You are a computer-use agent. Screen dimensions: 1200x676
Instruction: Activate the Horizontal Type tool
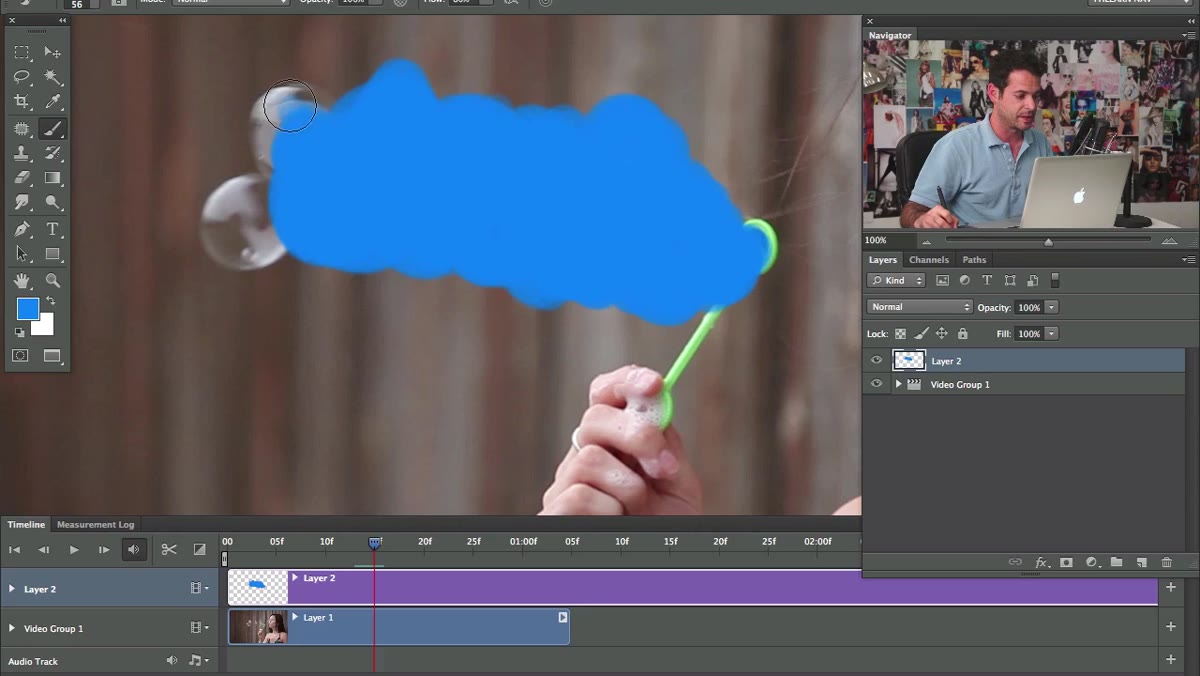click(53, 229)
